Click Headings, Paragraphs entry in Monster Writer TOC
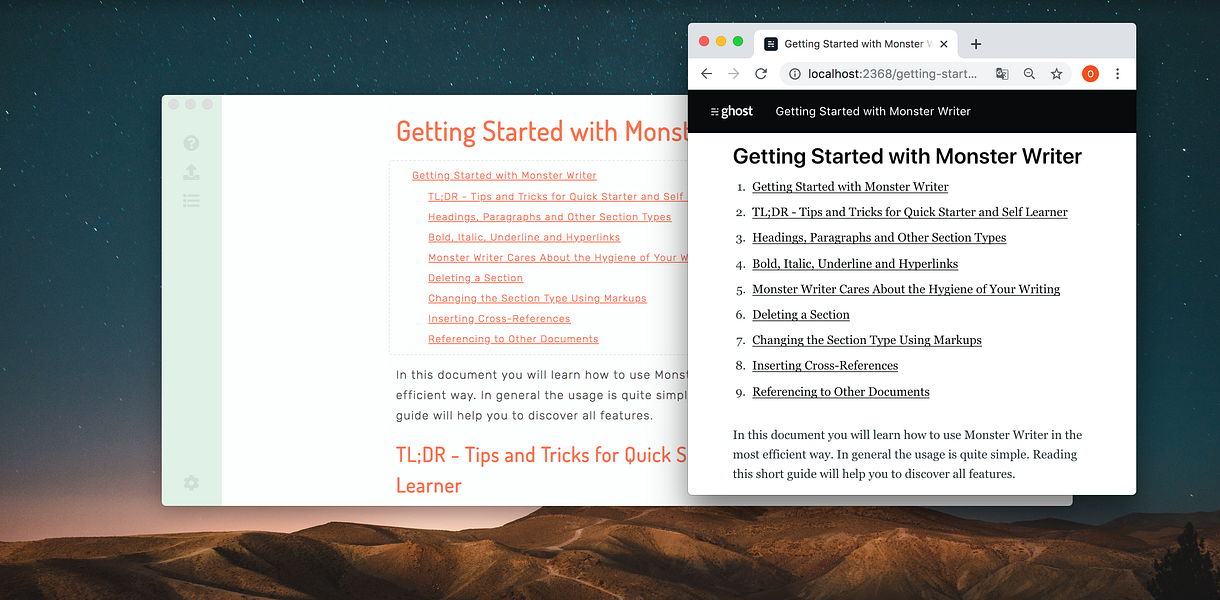This screenshot has width=1220, height=600. (x=550, y=217)
